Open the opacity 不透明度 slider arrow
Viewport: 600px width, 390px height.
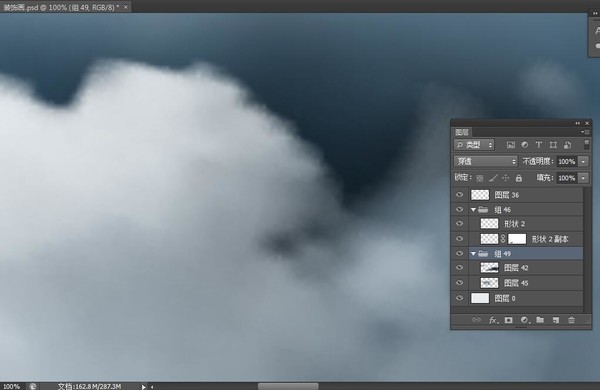(583, 162)
